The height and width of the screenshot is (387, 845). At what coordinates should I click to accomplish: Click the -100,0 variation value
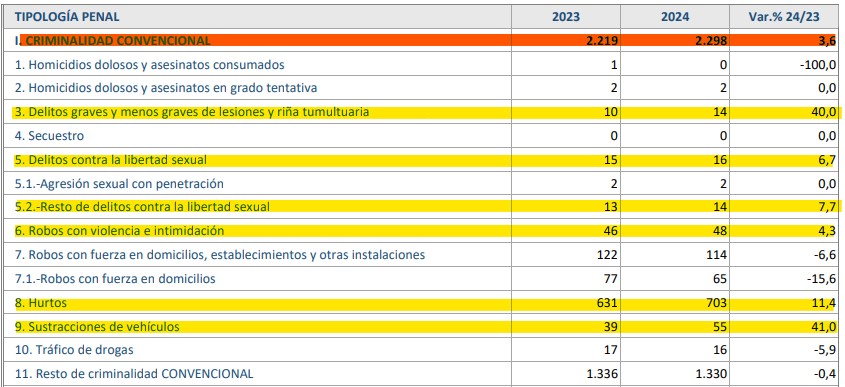pos(819,65)
